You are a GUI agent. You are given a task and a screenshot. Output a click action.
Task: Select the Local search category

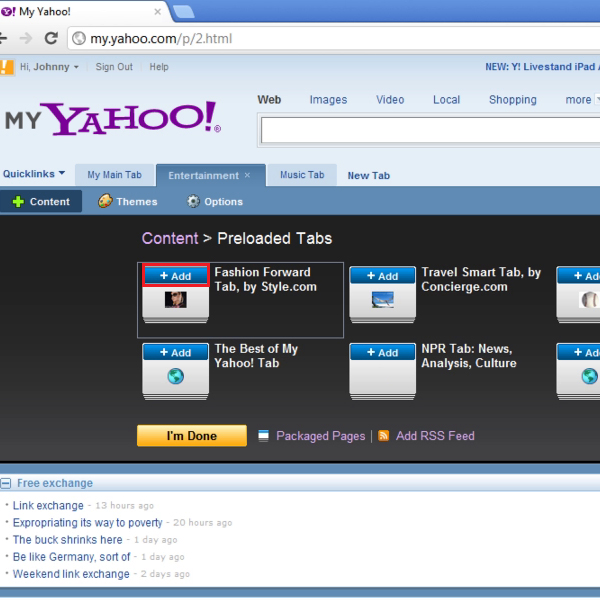[447, 100]
